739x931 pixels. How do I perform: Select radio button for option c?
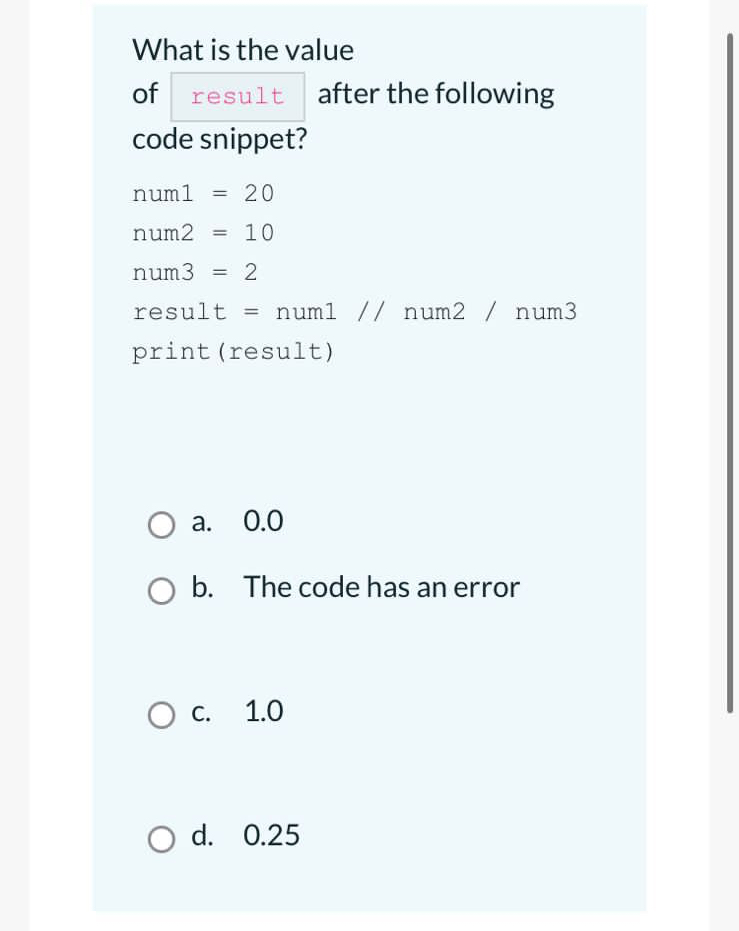(161, 714)
